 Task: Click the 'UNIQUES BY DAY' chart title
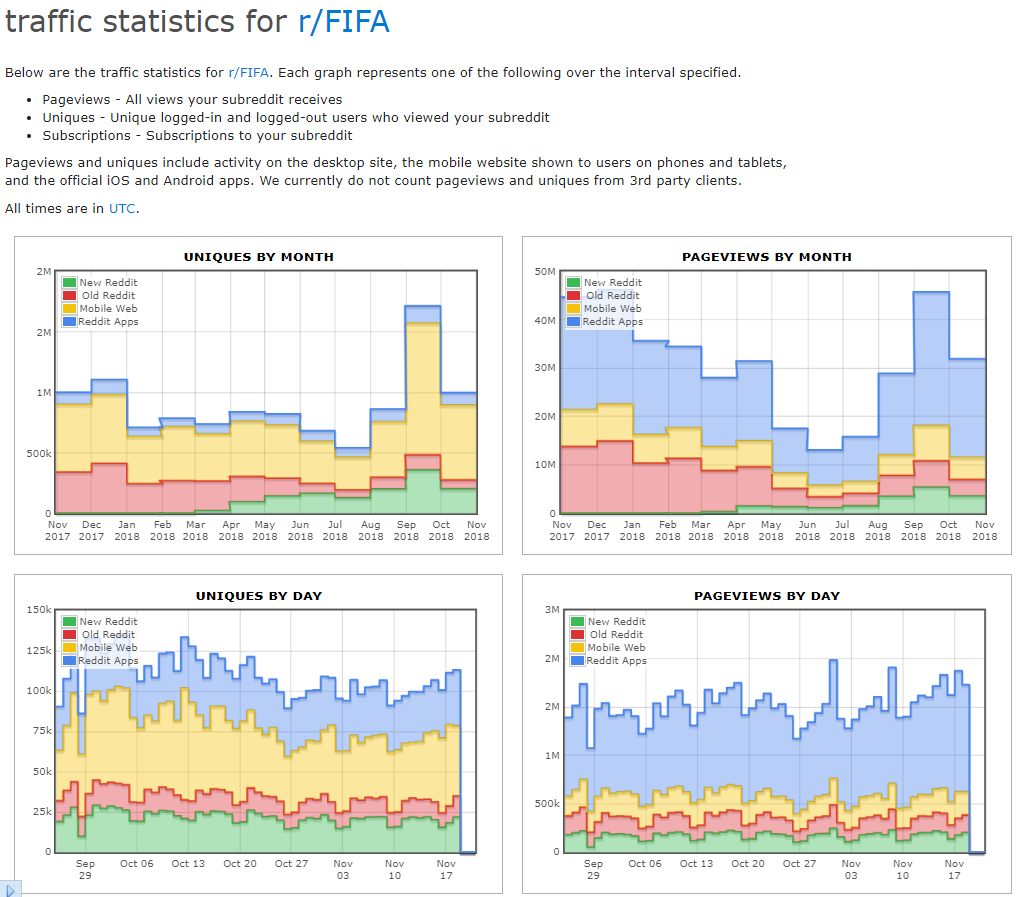pos(259,596)
